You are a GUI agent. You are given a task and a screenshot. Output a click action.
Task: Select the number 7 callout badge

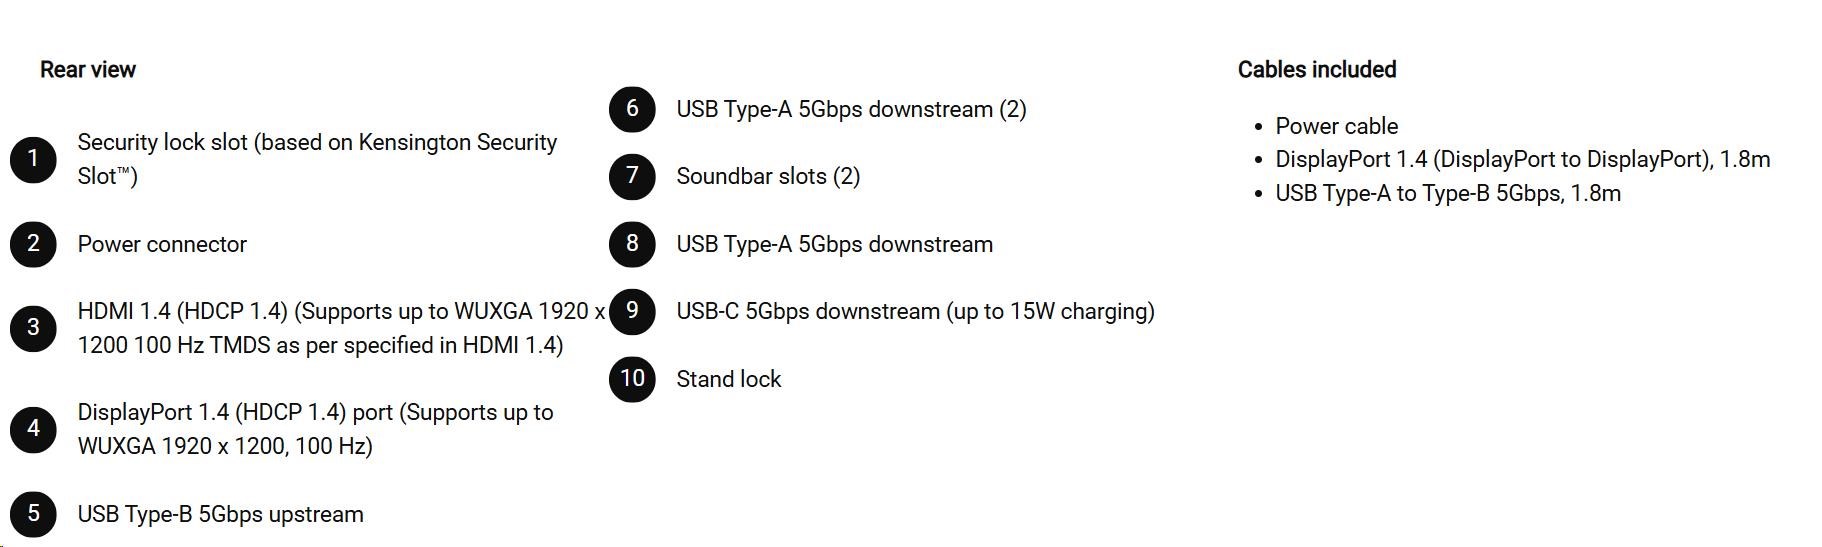coord(632,176)
